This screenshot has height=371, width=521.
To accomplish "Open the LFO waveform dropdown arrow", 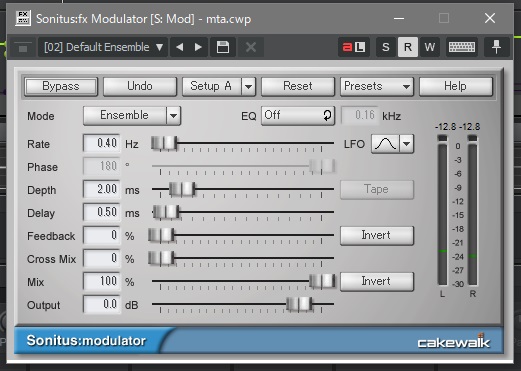I will coord(407,144).
